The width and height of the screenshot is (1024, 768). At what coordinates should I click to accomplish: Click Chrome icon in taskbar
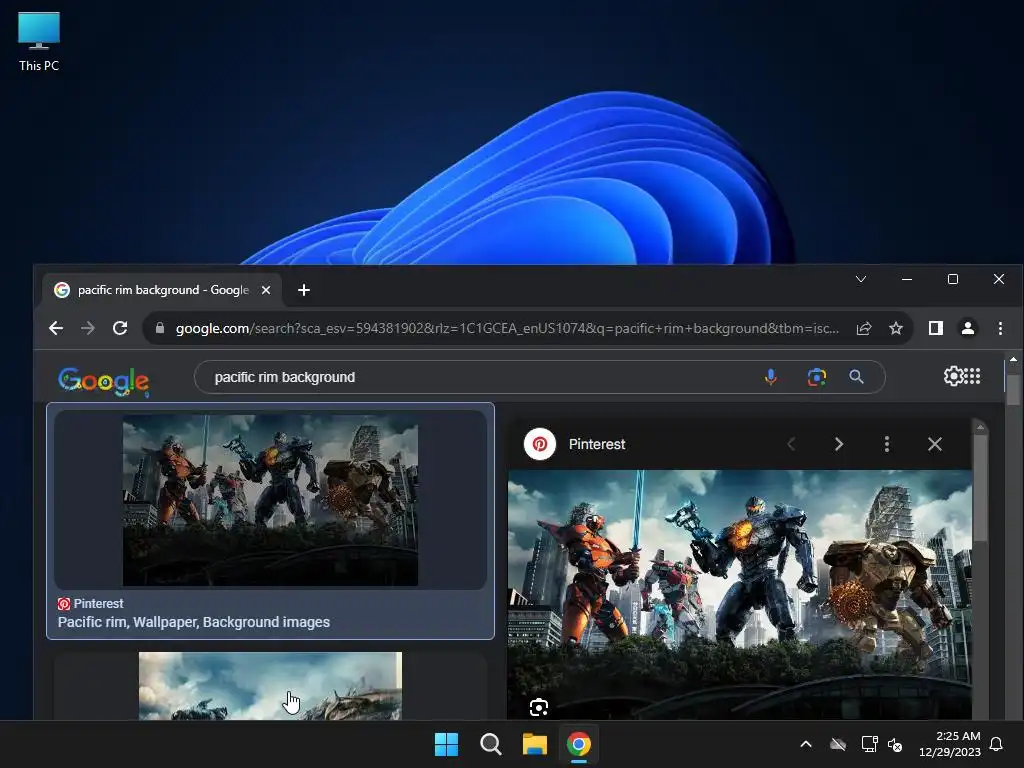(x=579, y=744)
